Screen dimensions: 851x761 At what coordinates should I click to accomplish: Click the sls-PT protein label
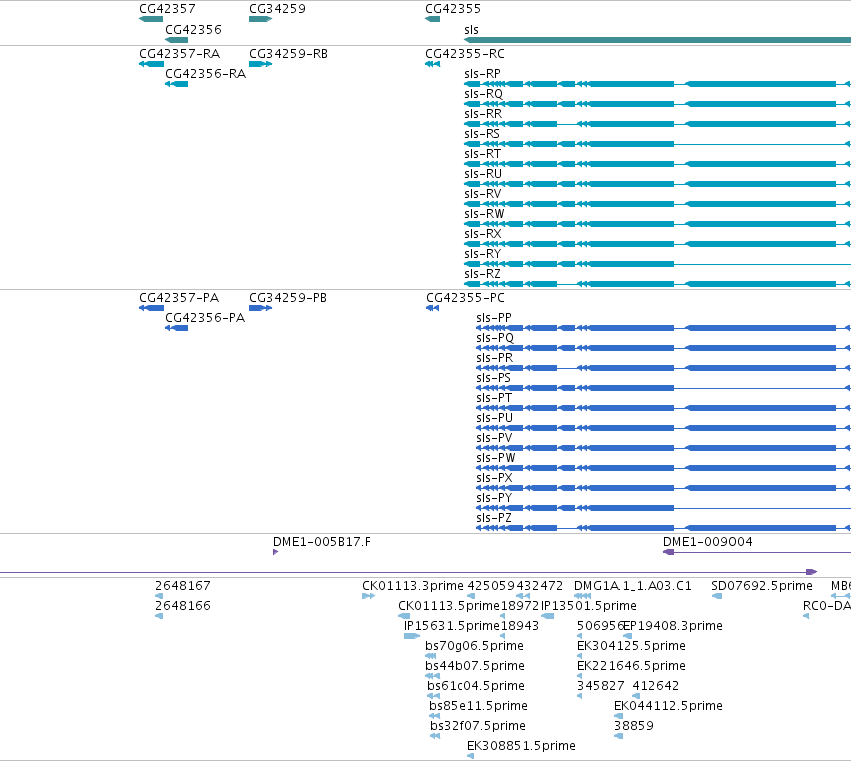[494, 398]
